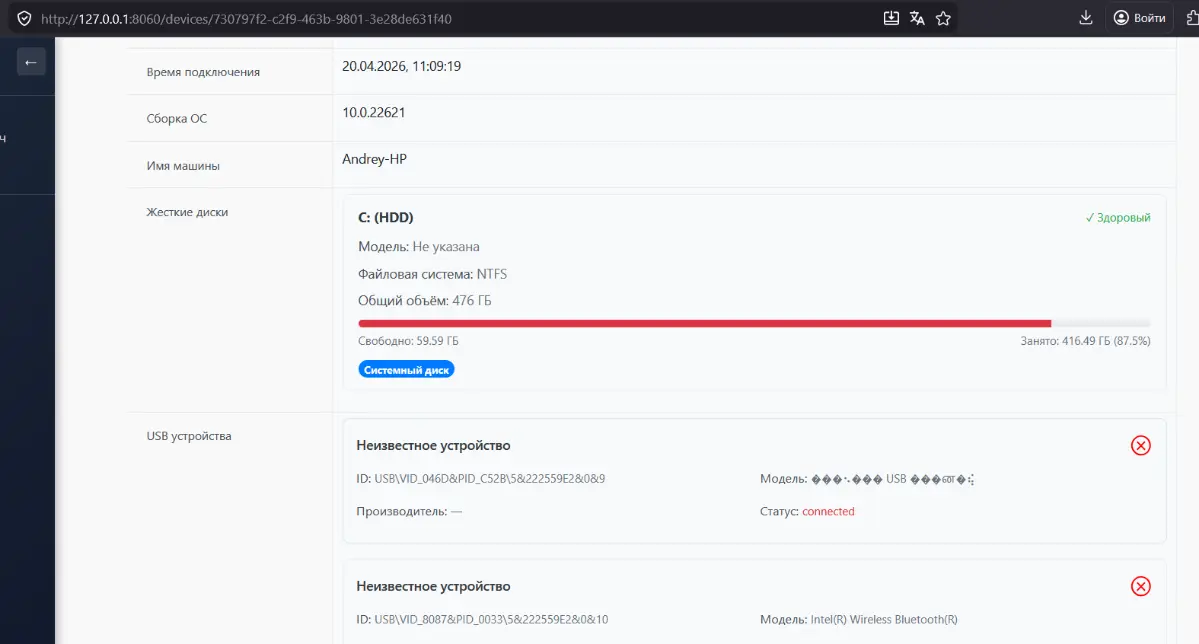This screenshot has height=644, width=1199.
Task: Remove the USB device with VID_046D
Action: pyautogui.click(x=1140, y=445)
